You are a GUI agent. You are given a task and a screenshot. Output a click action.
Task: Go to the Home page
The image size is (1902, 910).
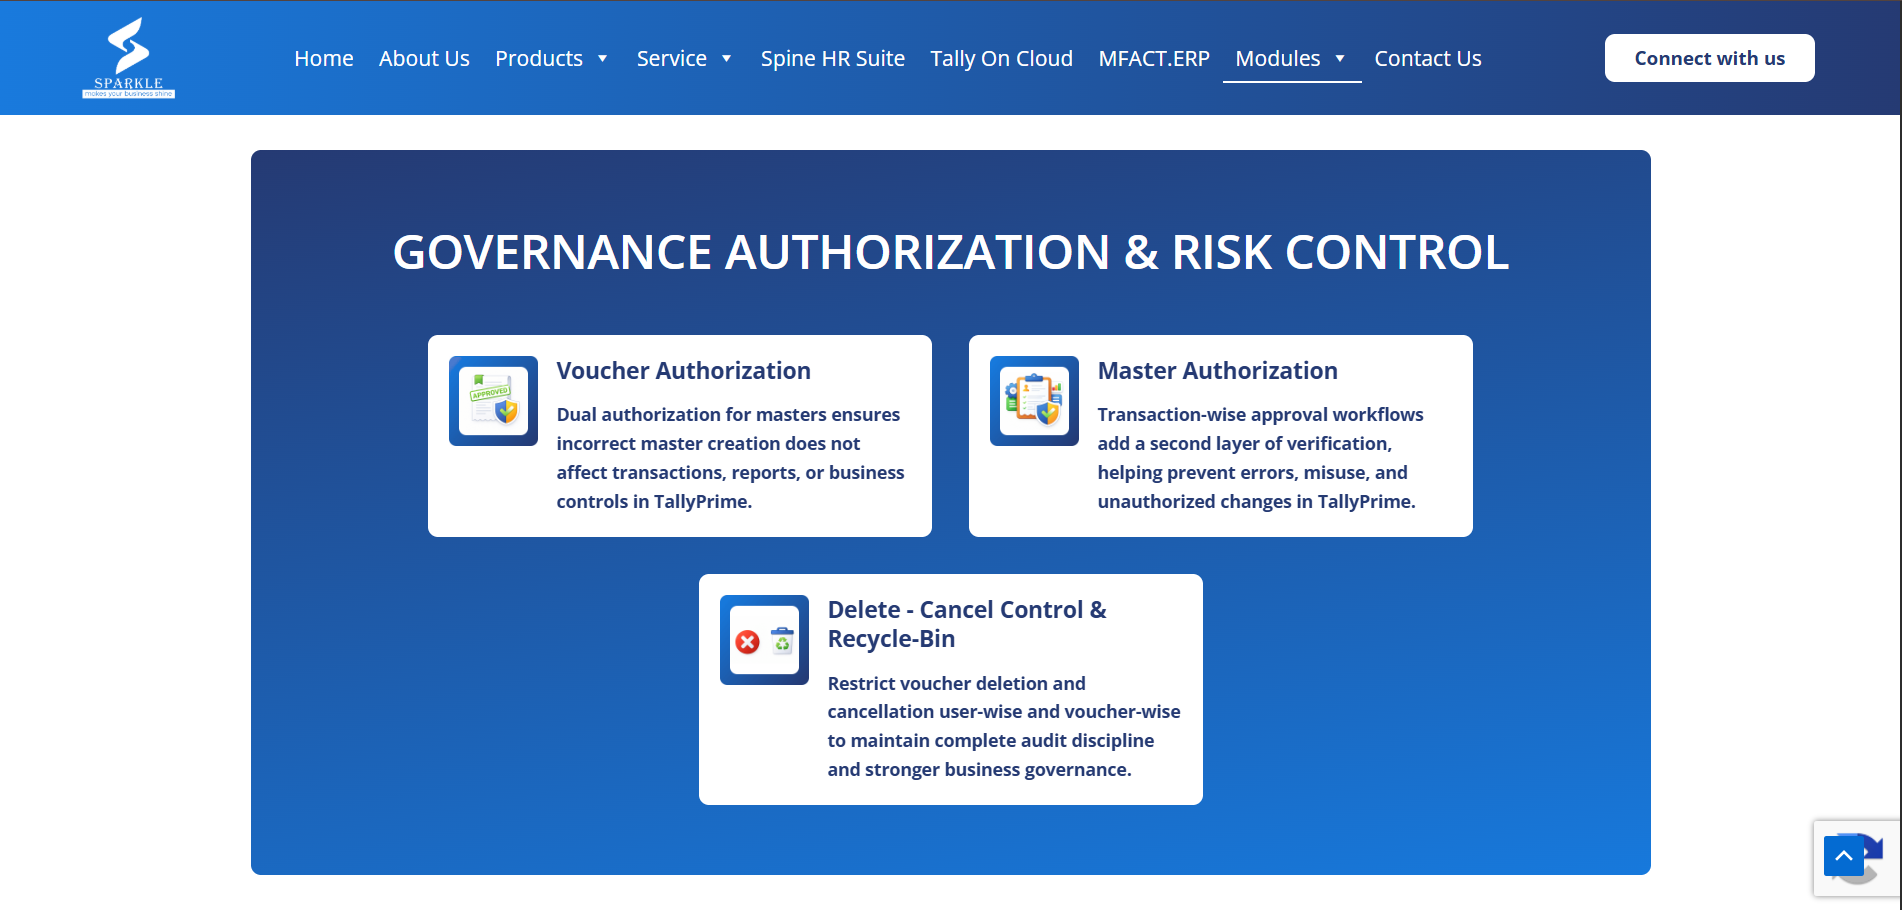(x=324, y=58)
